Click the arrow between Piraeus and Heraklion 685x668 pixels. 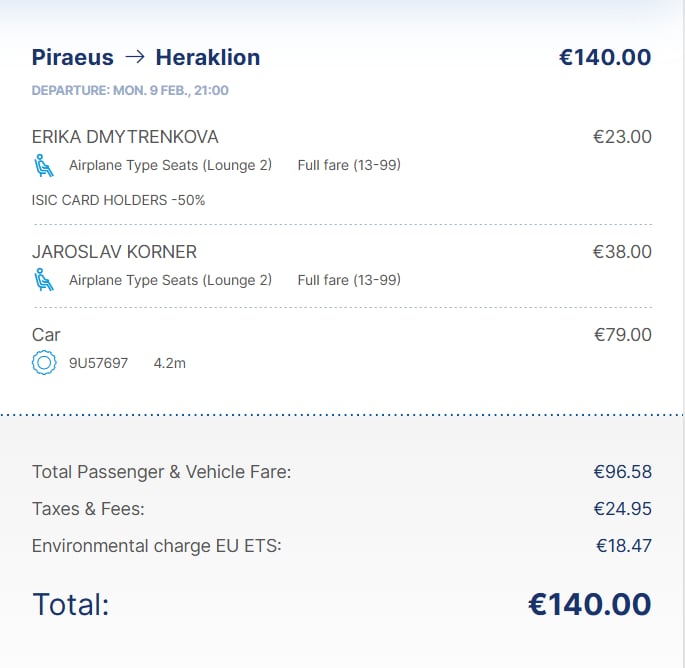135,57
